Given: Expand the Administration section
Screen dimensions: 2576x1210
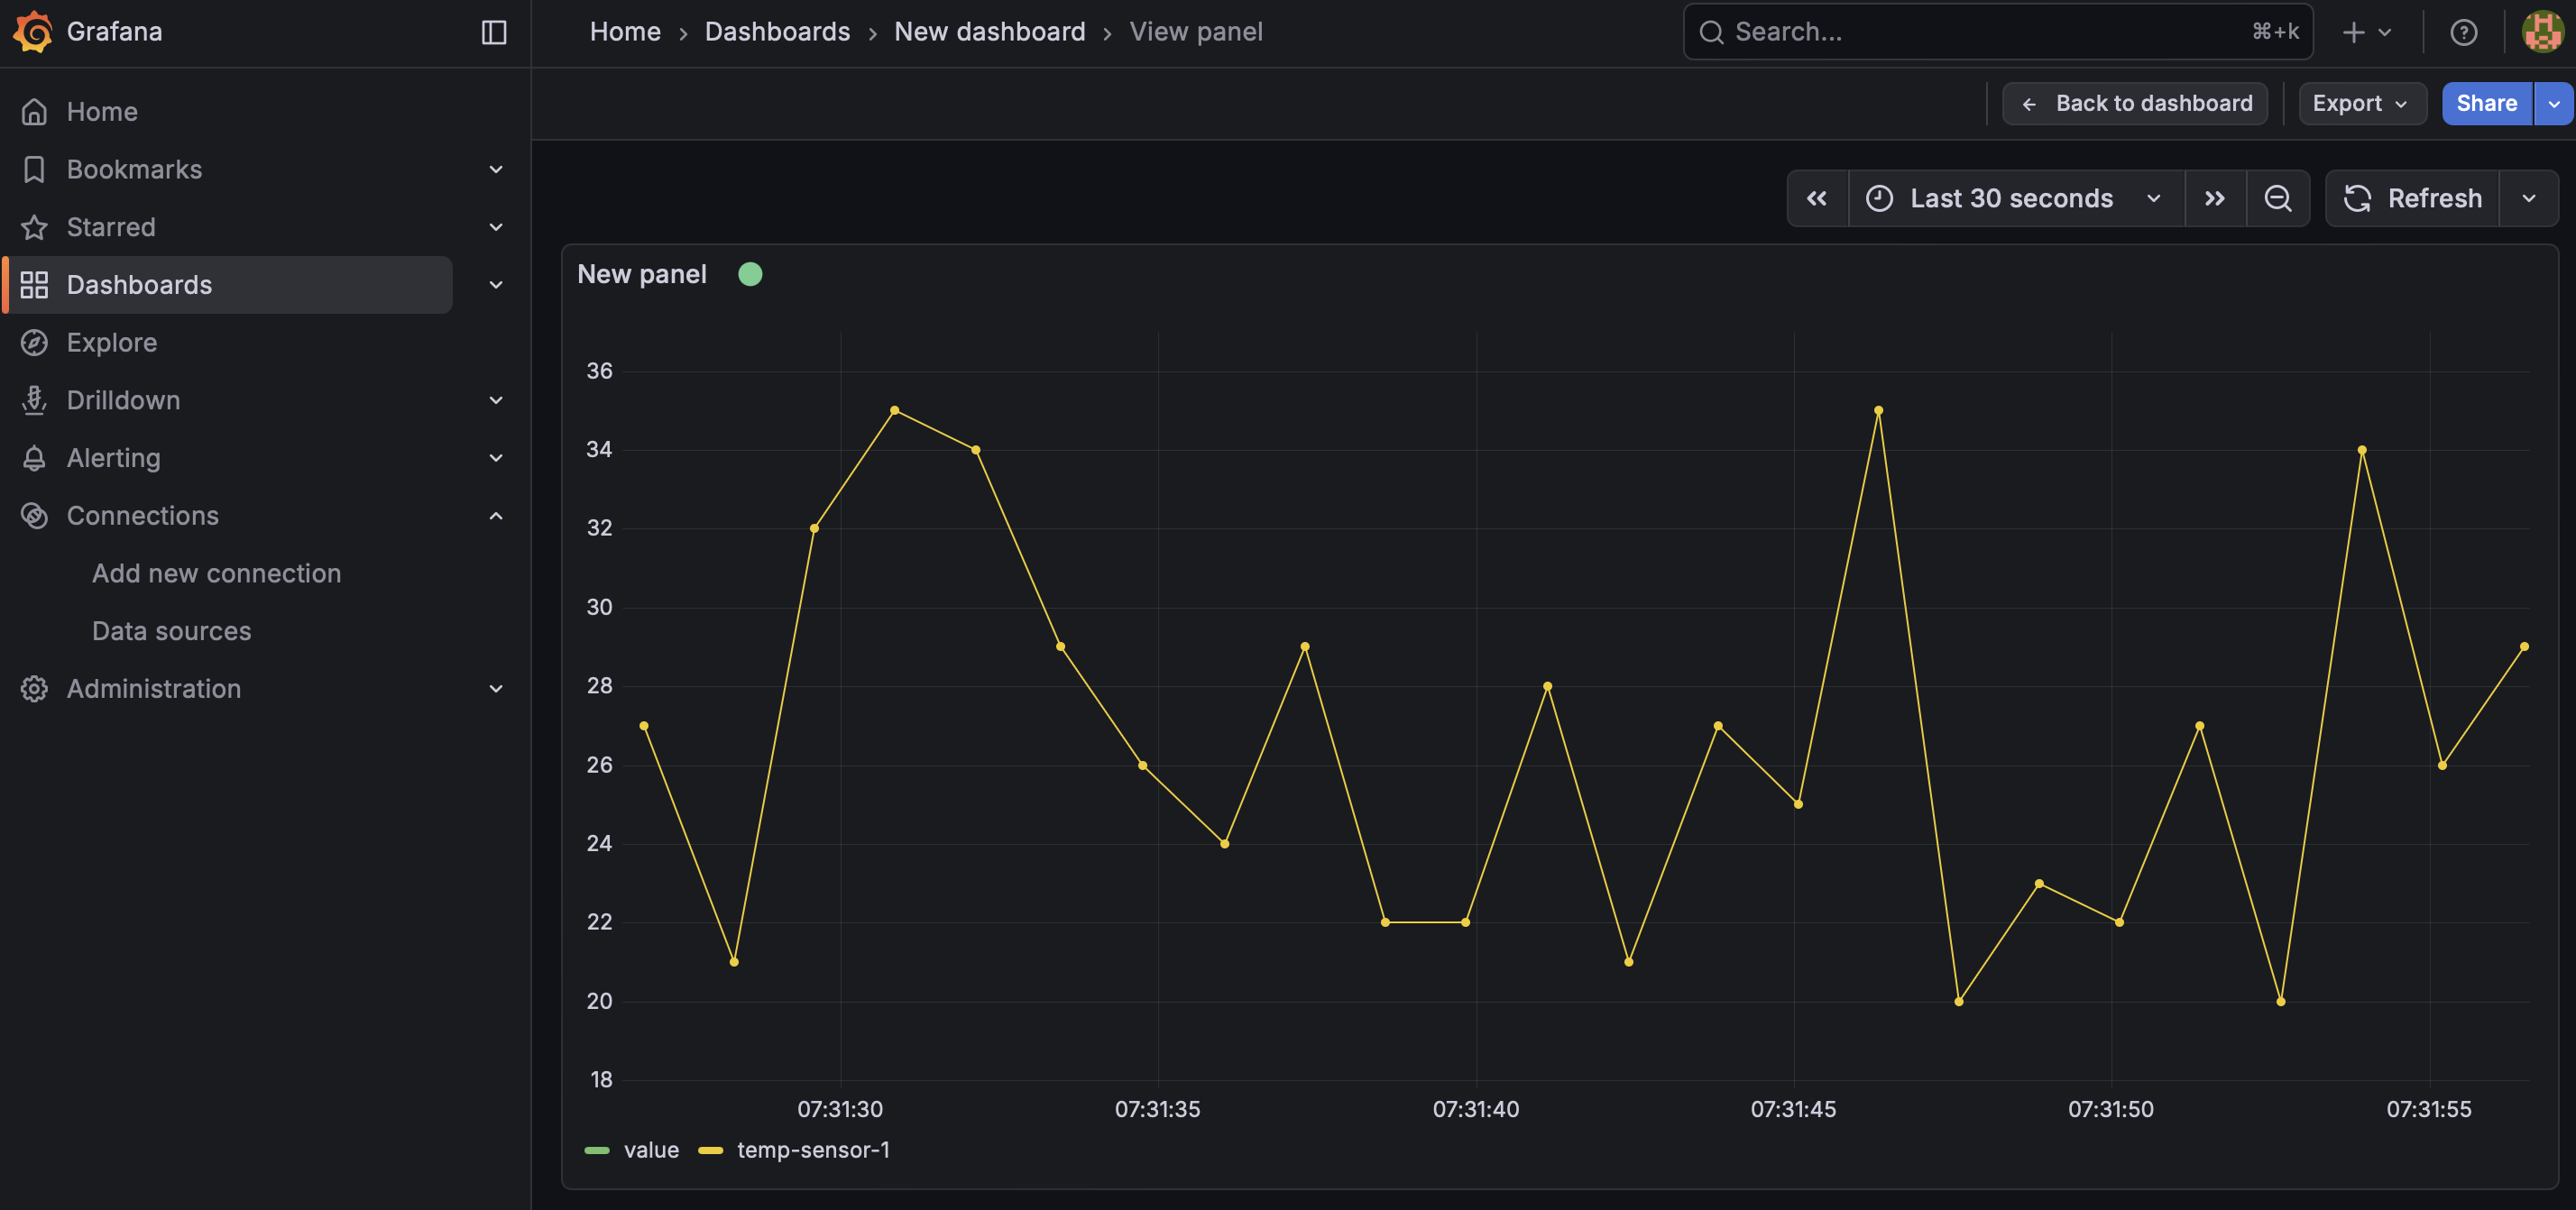Looking at the screenshot, I should pos(495,688).
